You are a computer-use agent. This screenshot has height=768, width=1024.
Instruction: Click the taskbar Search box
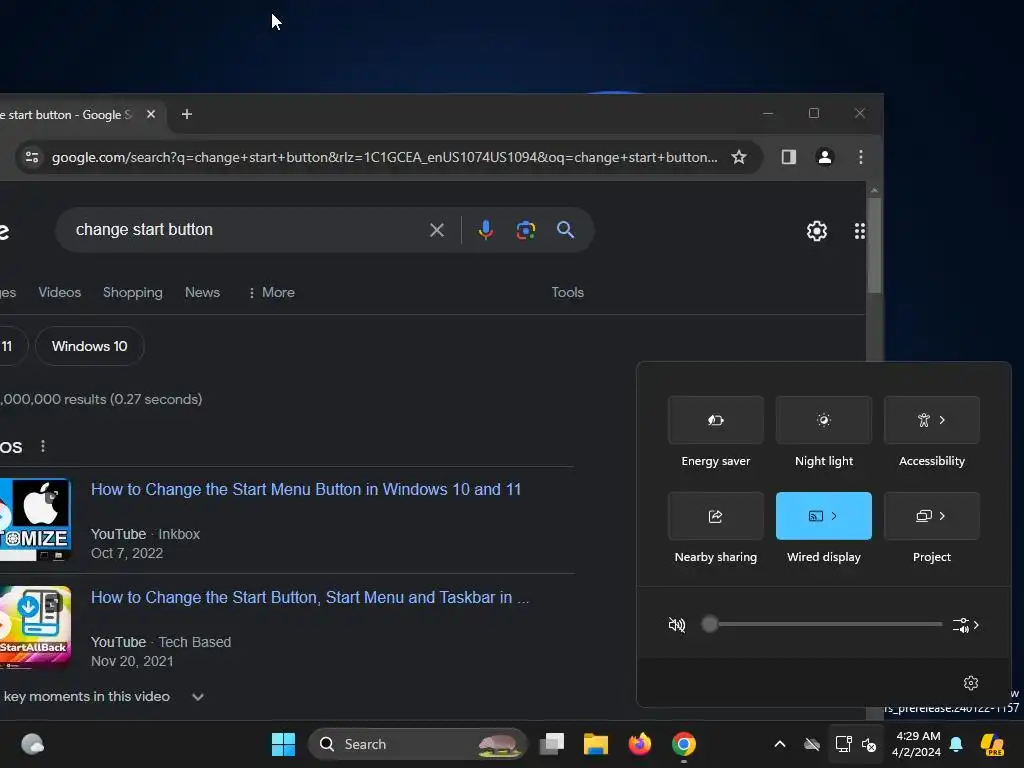[418, 744]
